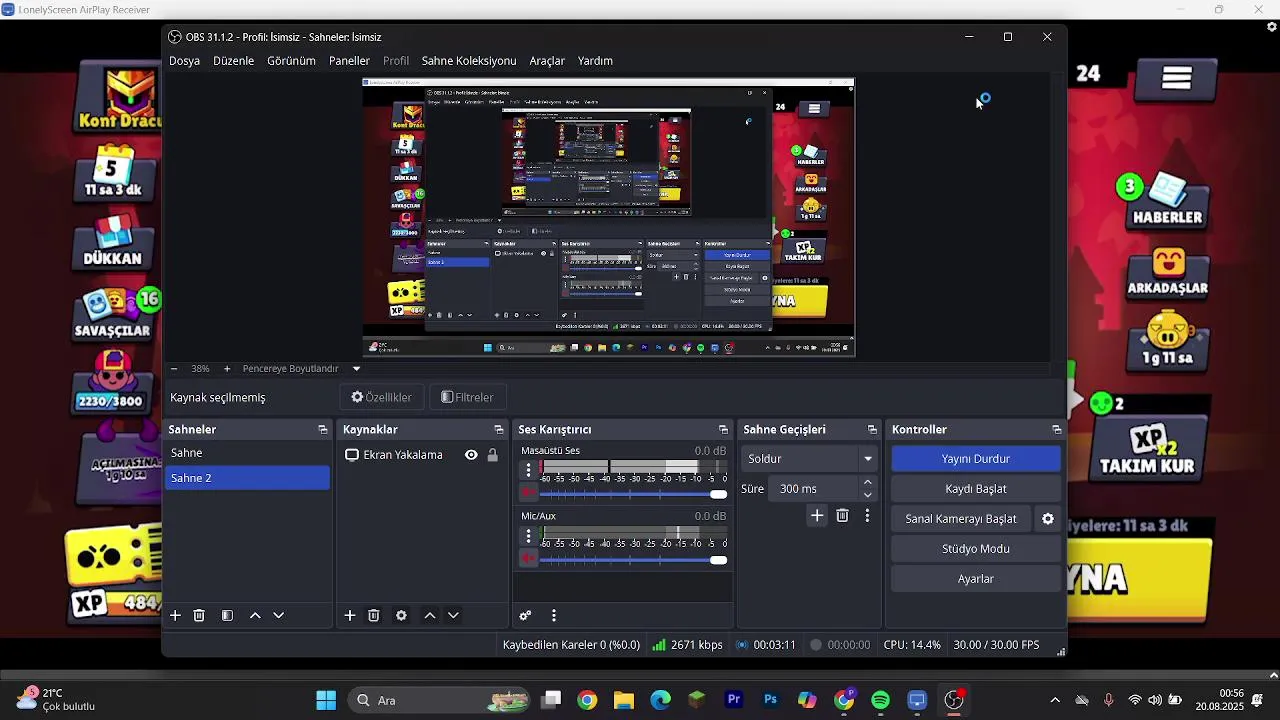Open virtual camera settings gear
This screenshot has width=1280, height=720.
pos(1048,519)
